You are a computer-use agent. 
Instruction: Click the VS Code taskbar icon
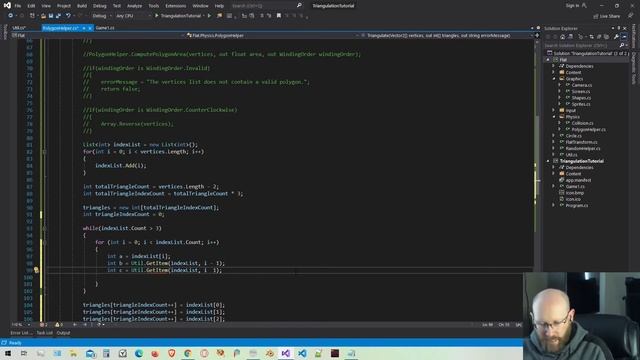click(x=302, y=353)
